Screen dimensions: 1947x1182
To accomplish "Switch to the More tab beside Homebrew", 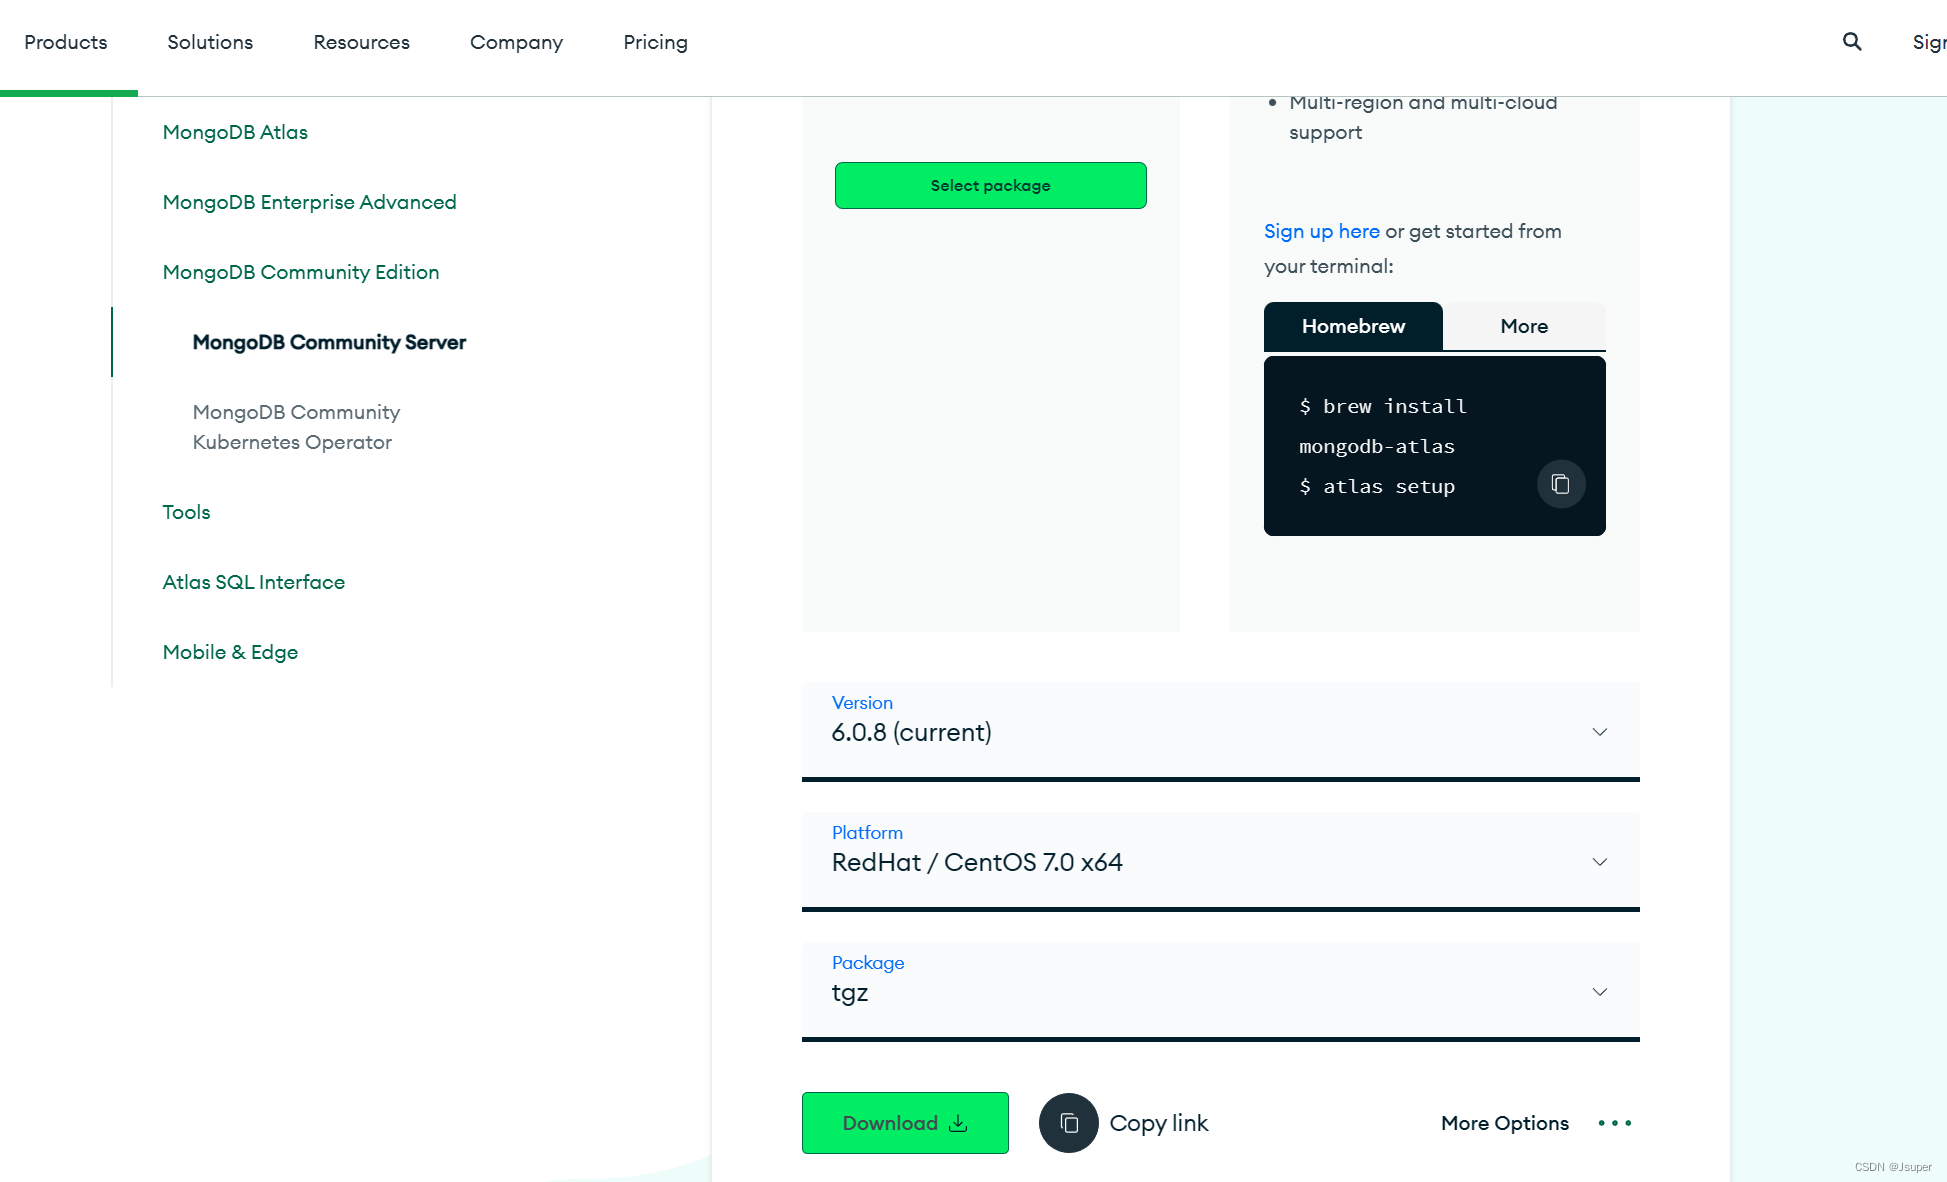I will pos(1523,326).
